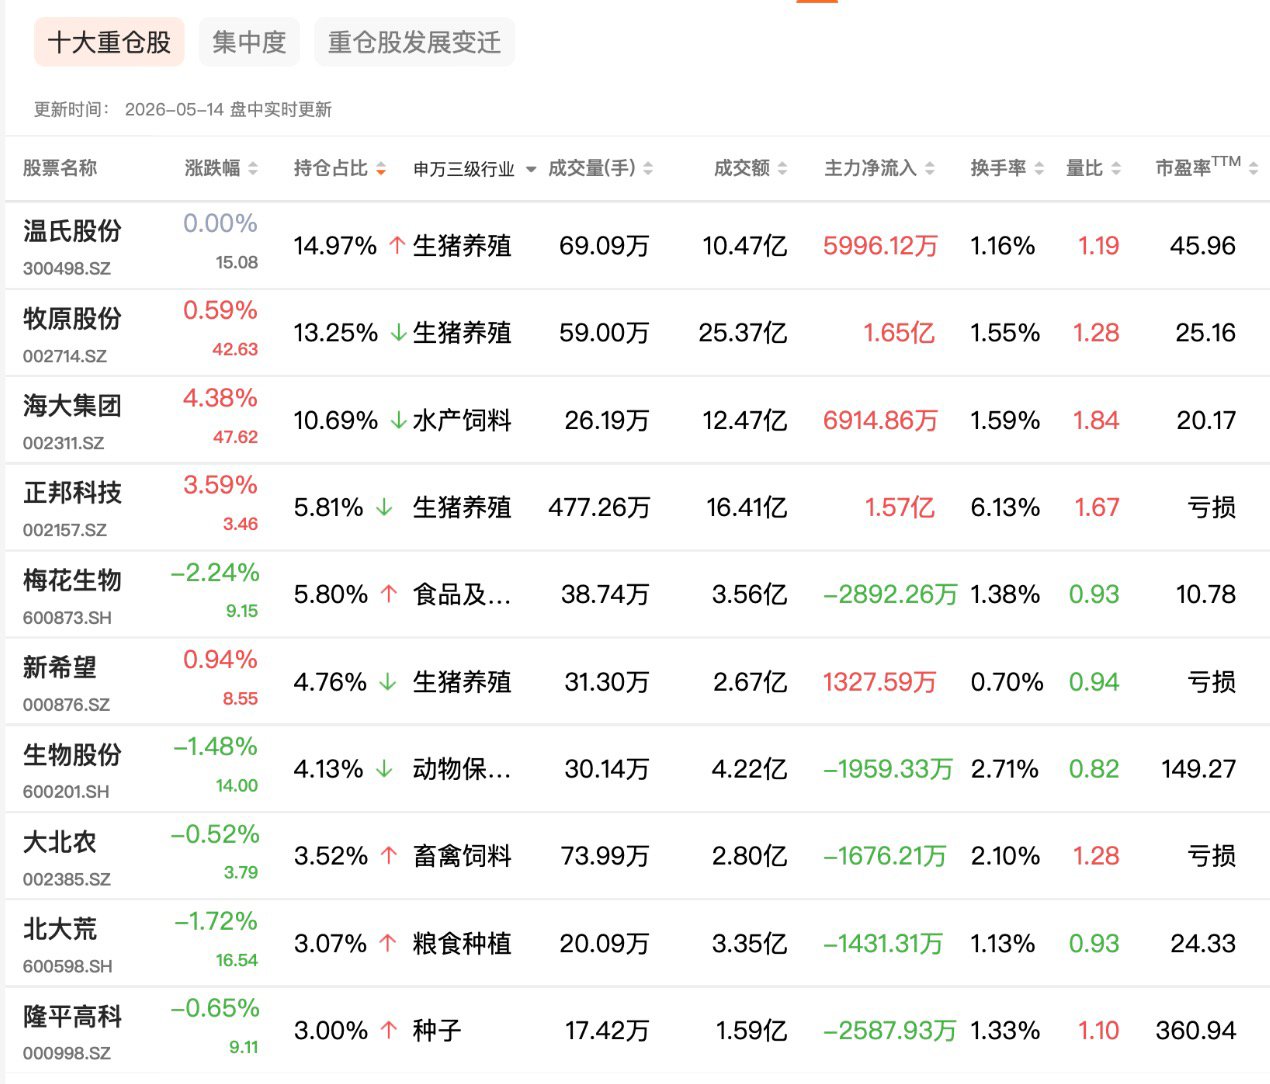Click 1.84 volume ratio value

[1096, 420]
